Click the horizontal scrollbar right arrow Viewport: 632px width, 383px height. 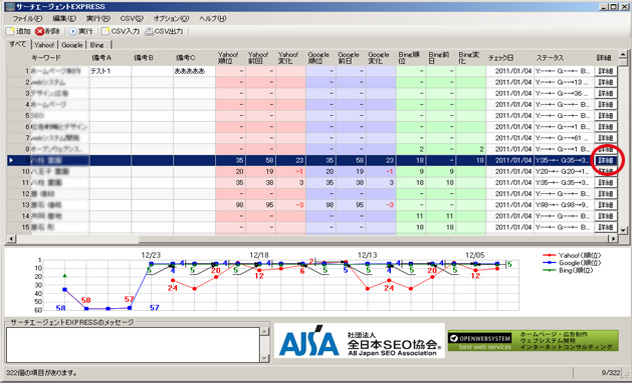coord(613,239)
